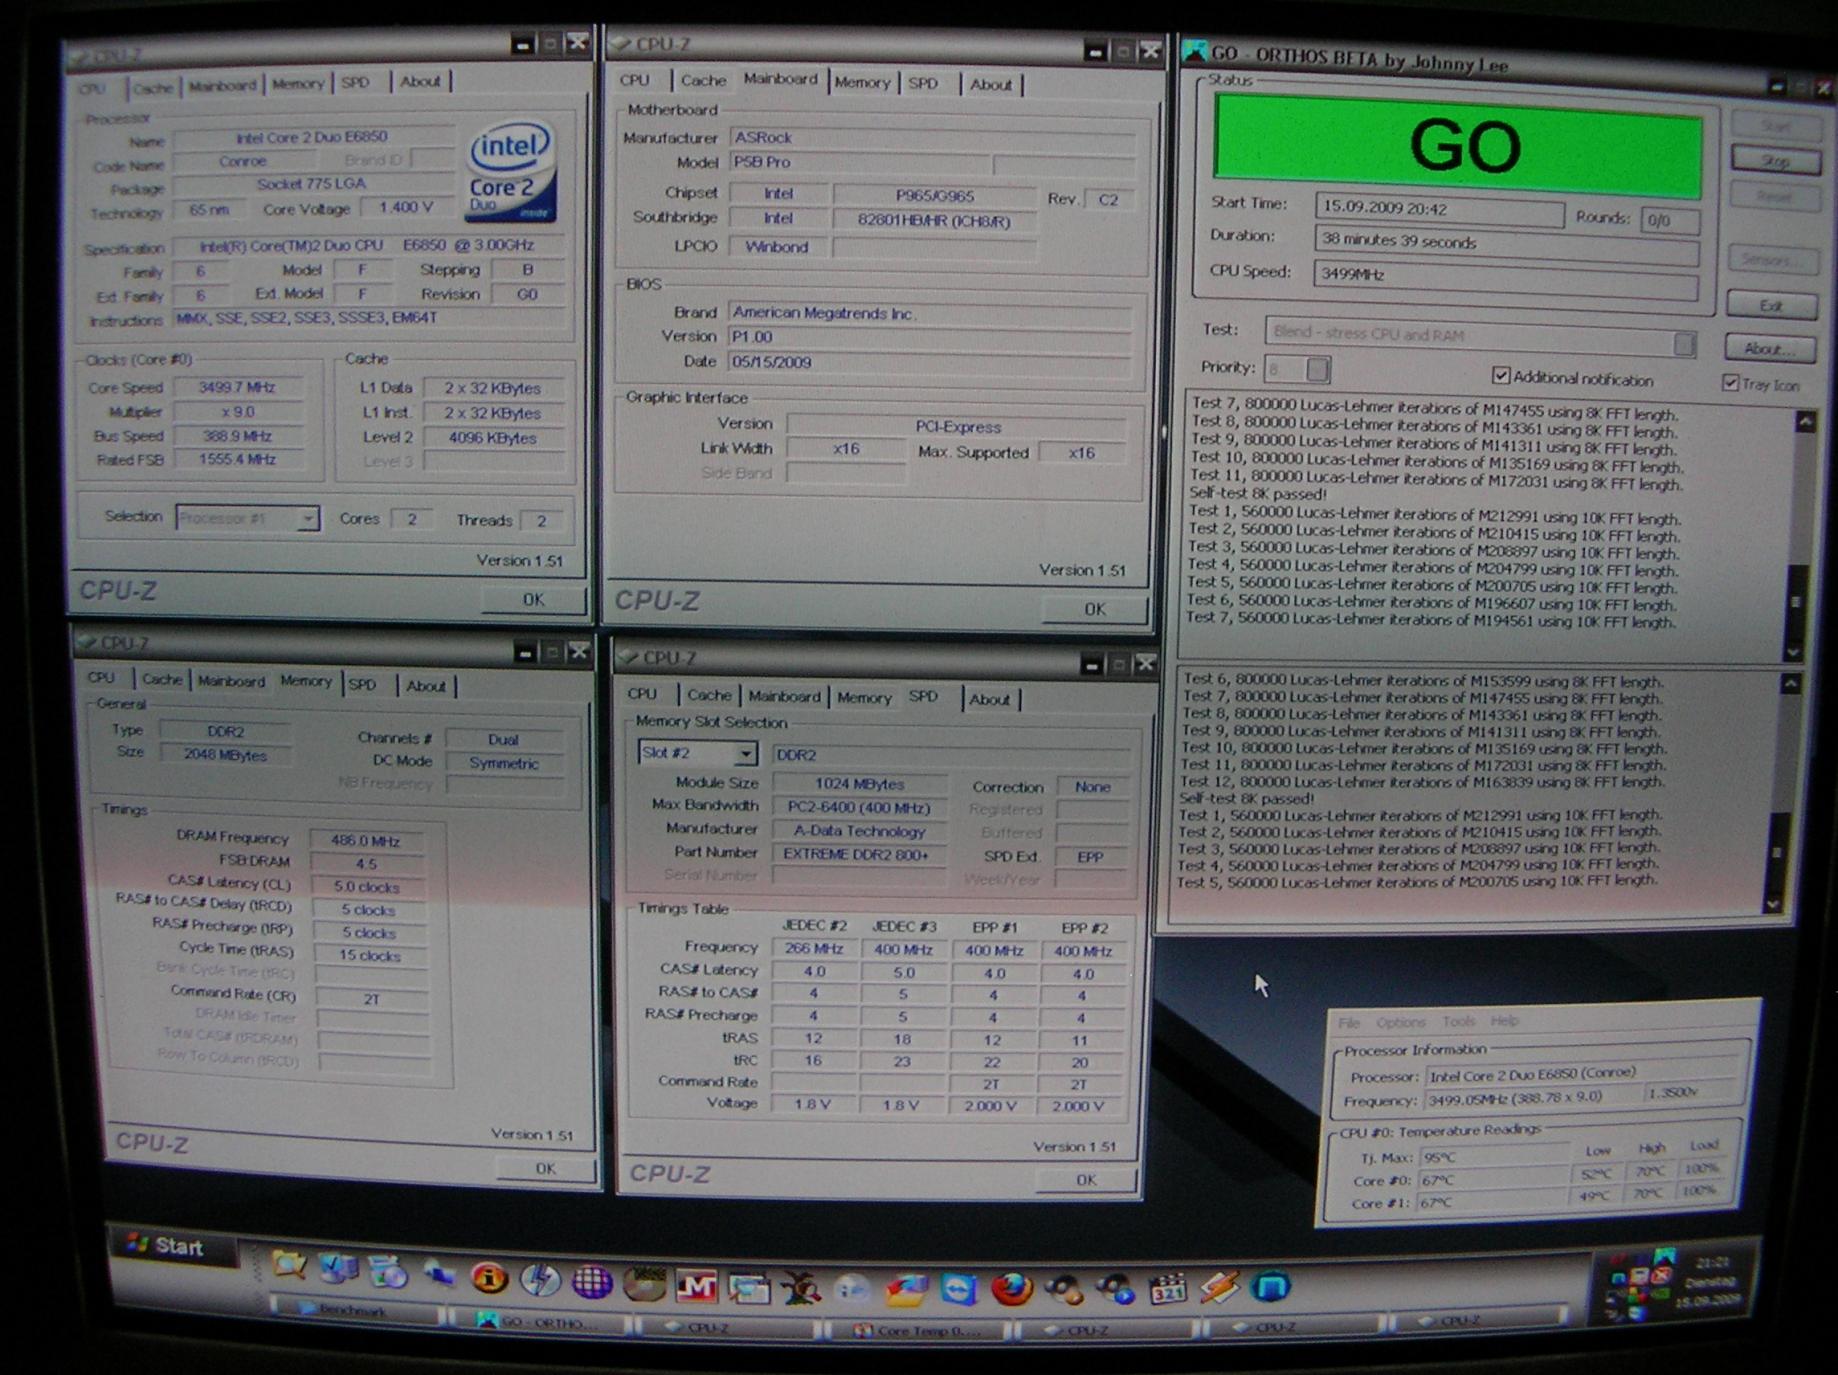Click the Exit button in Orthos

[1772, 306]
